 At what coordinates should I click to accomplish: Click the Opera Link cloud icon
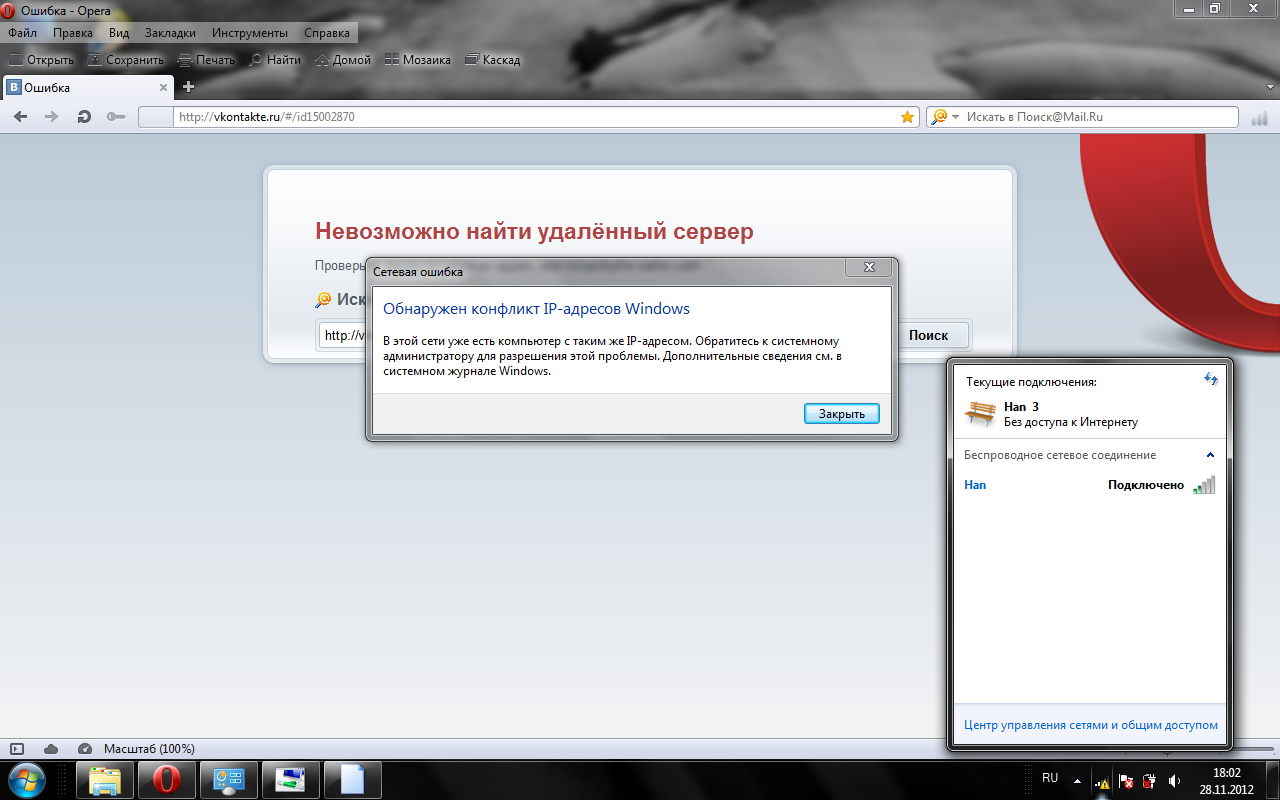50,749
